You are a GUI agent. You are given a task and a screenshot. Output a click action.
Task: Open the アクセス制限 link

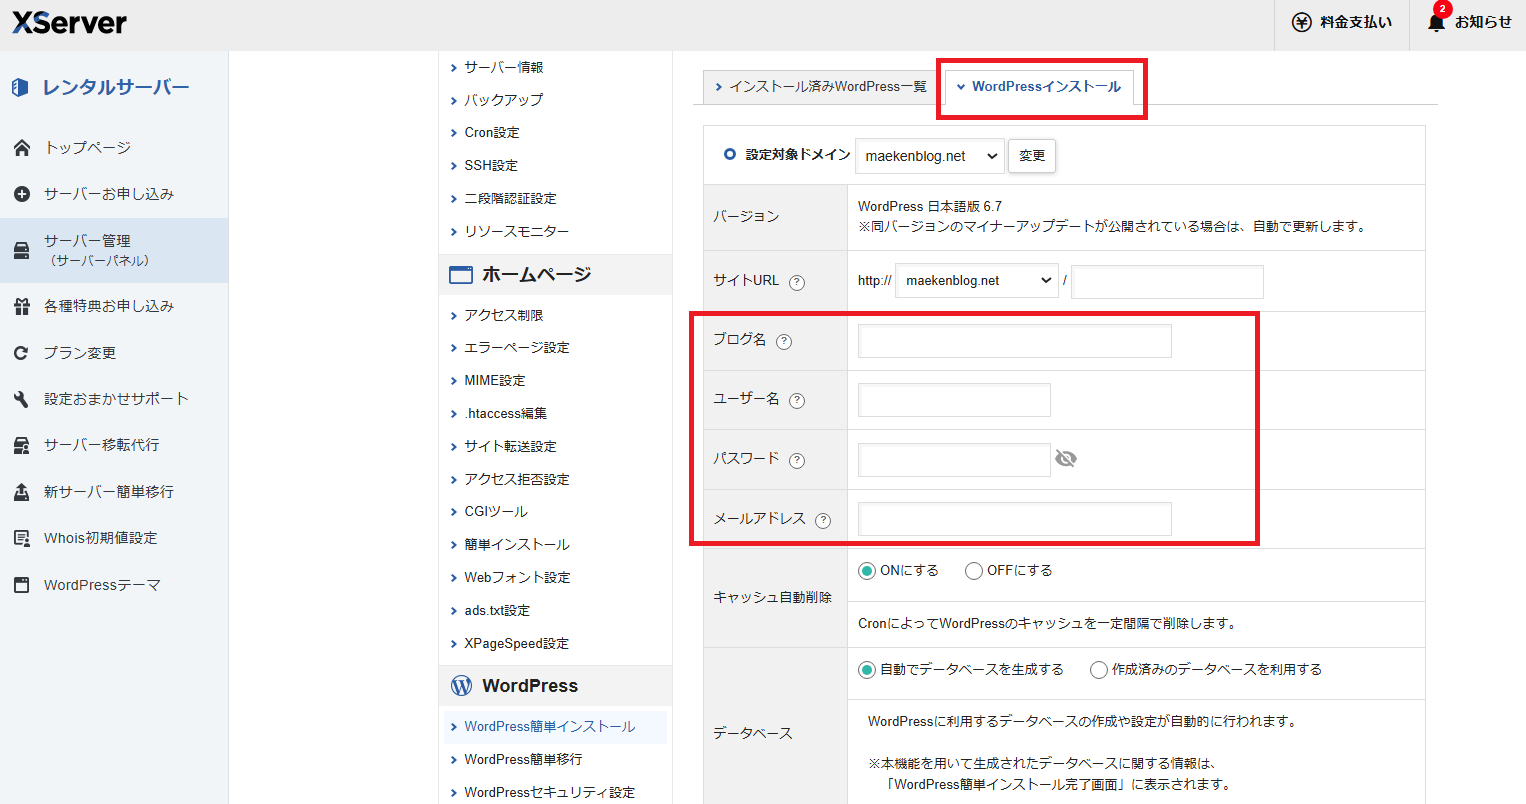click(504, 315)
